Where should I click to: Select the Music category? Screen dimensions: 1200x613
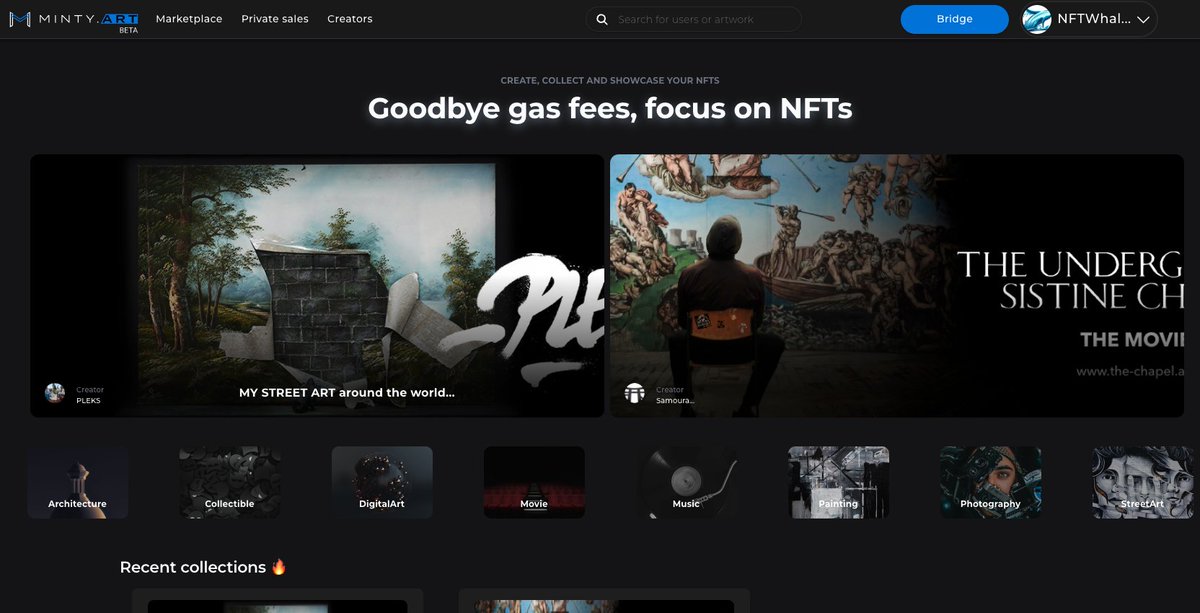tap(686, 482)
